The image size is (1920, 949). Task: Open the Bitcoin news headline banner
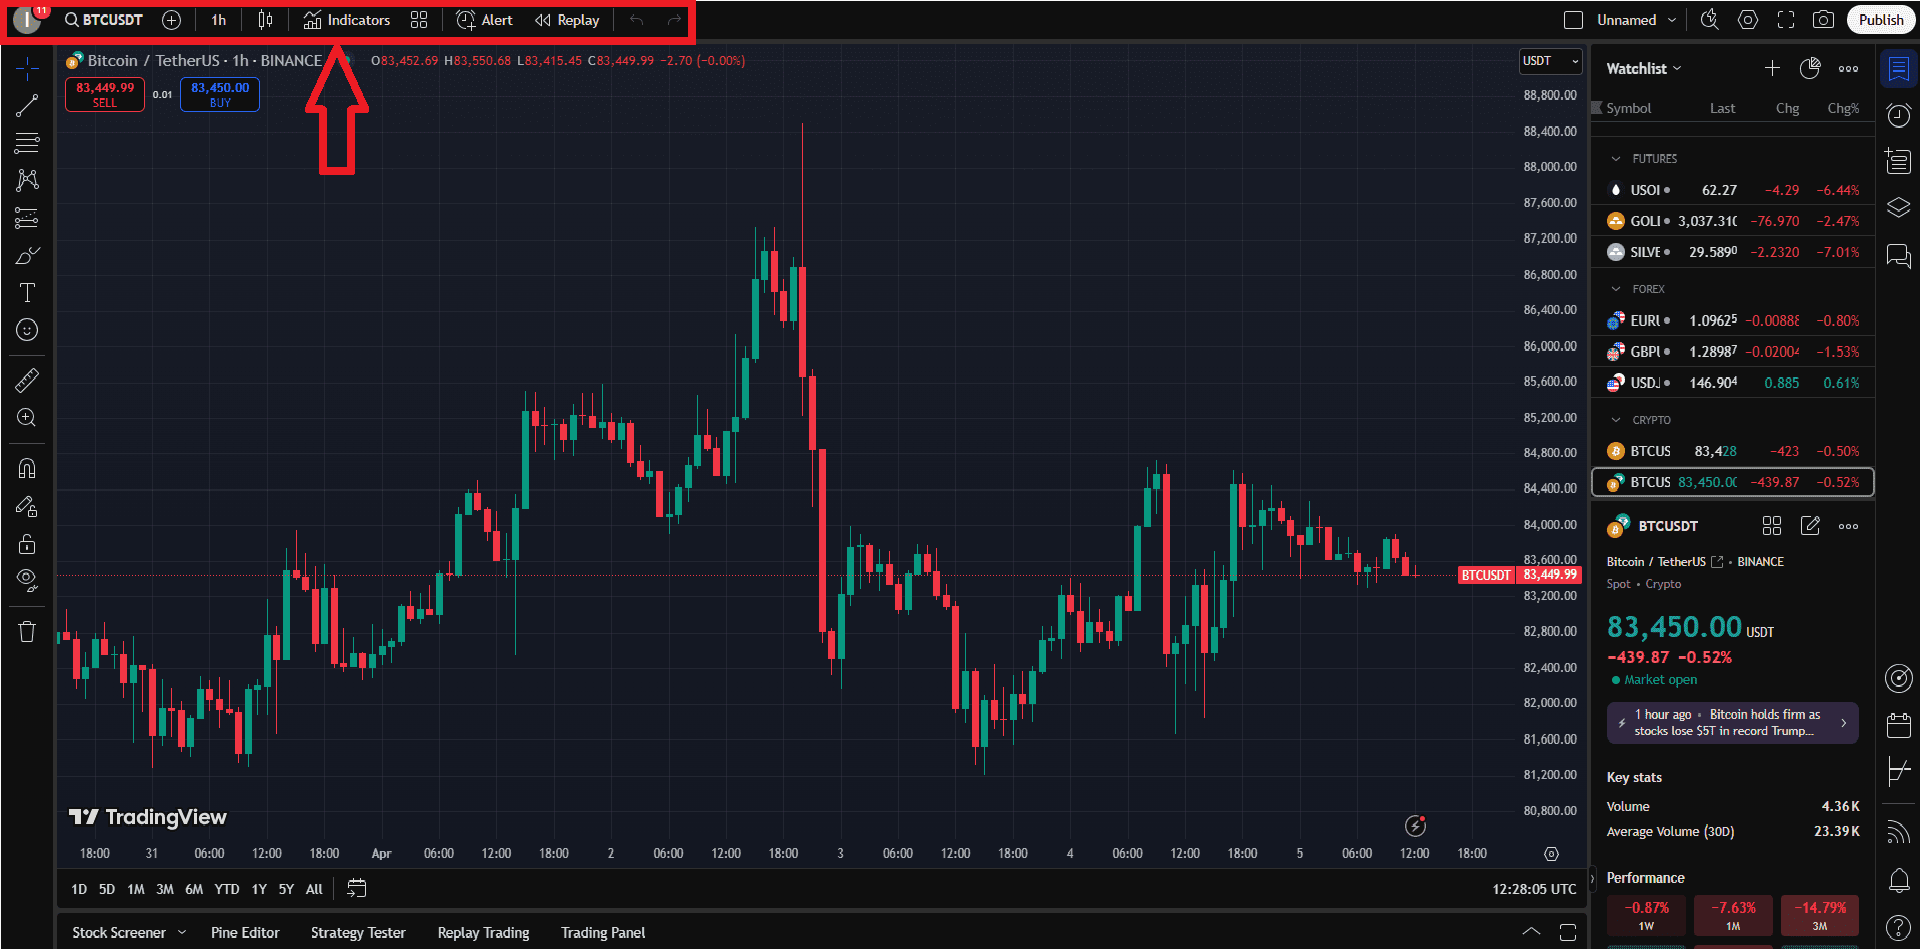tap(1732, 723)
